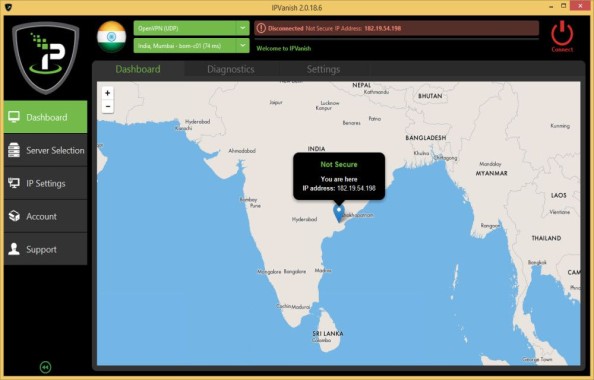Click IP address line in map popup

click(339, 188)
